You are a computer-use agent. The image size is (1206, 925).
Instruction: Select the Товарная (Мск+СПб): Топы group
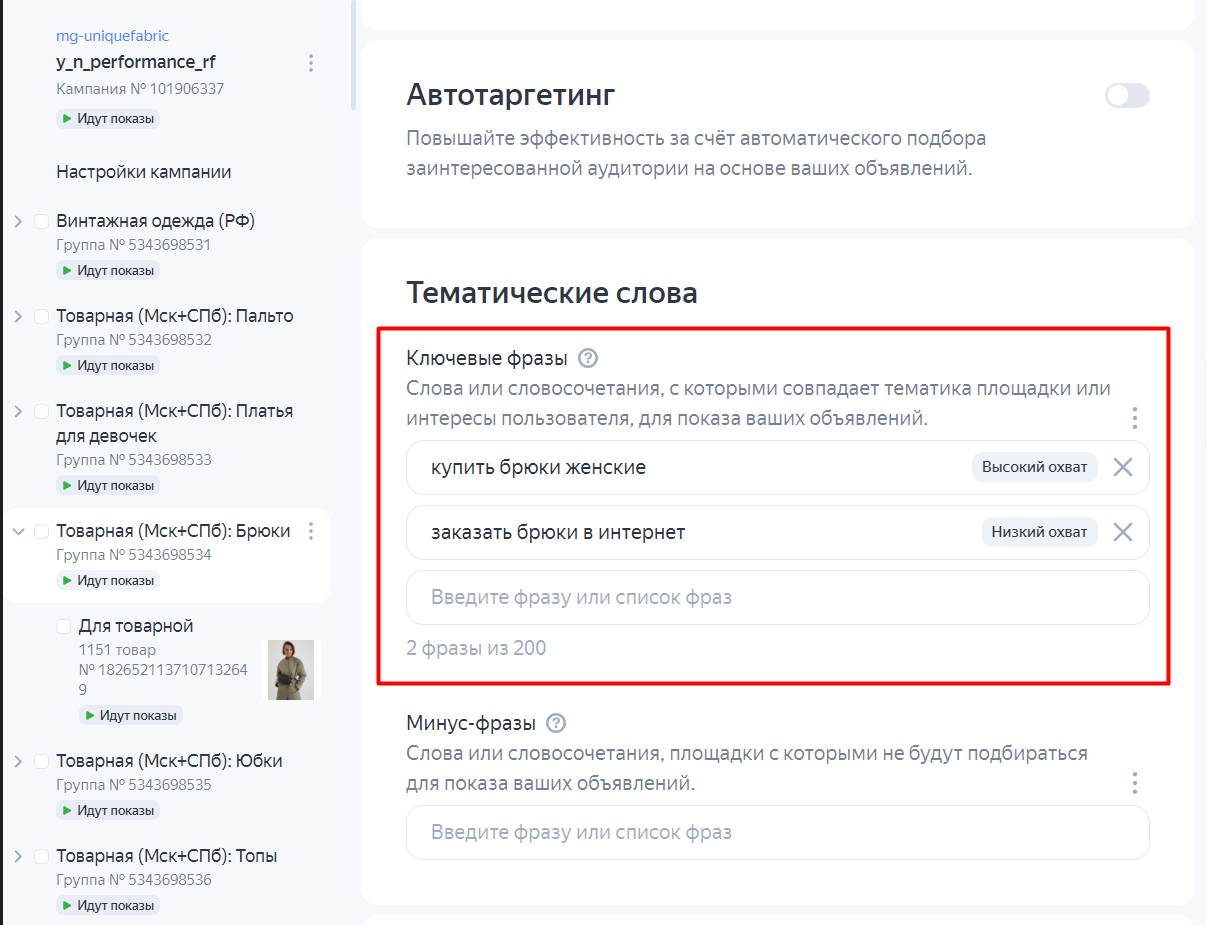point(166,856)
